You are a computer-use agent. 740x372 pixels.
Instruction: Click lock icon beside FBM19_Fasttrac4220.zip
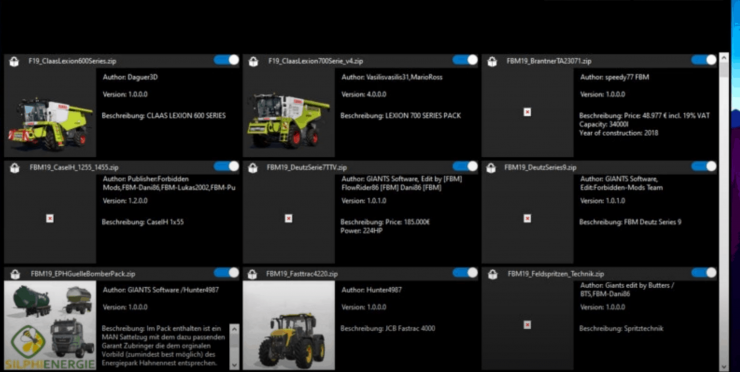[x=252, y=274]
